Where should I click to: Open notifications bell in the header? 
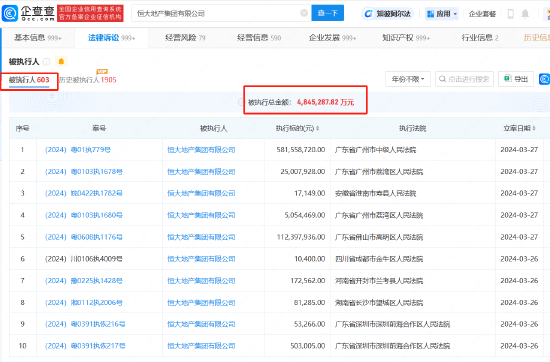(x=525, y=14)
